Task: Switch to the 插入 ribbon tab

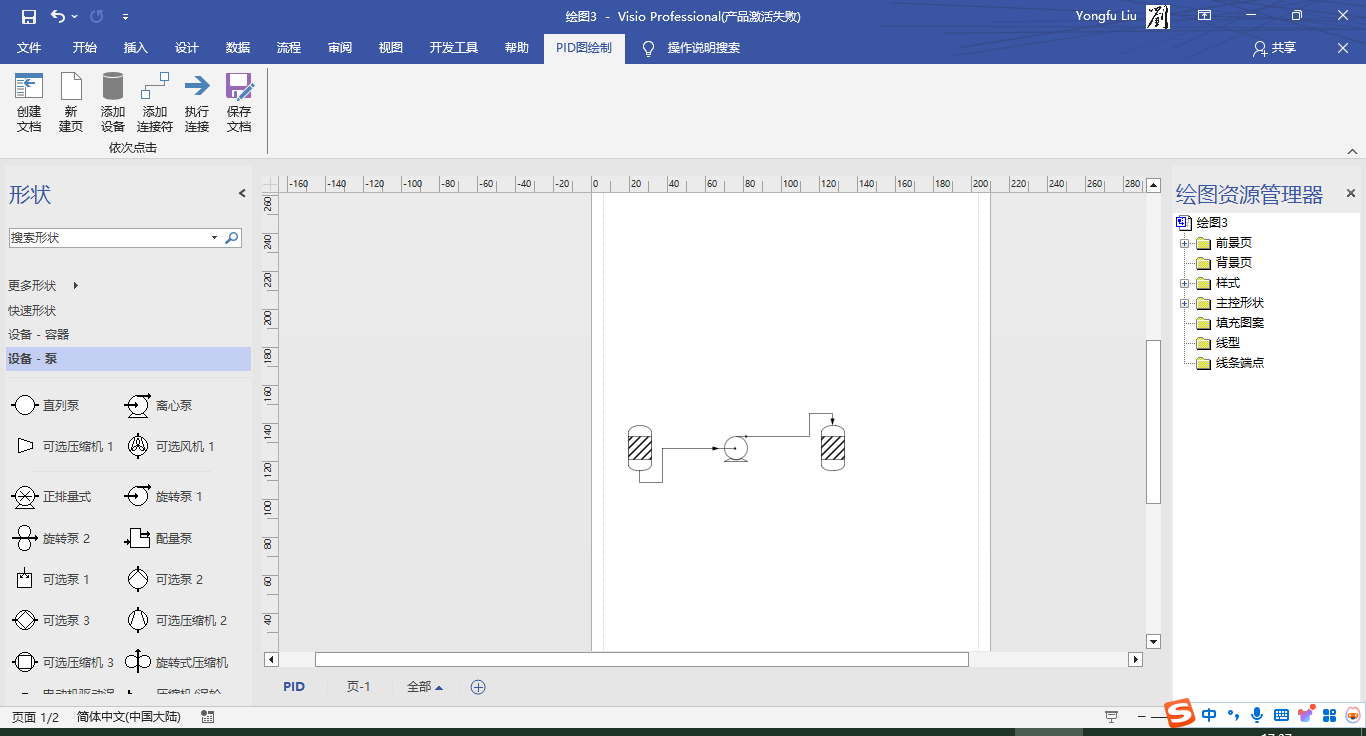Action: click(x=135, y=48)
